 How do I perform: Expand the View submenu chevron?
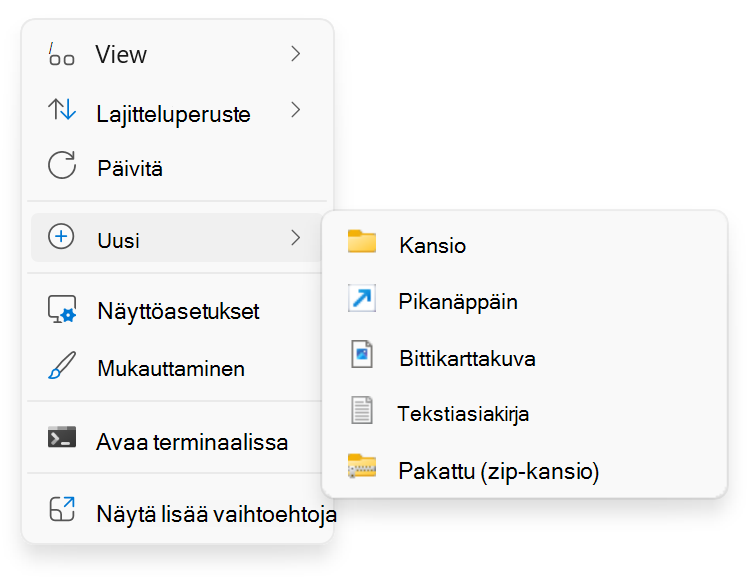pos(296,54)
